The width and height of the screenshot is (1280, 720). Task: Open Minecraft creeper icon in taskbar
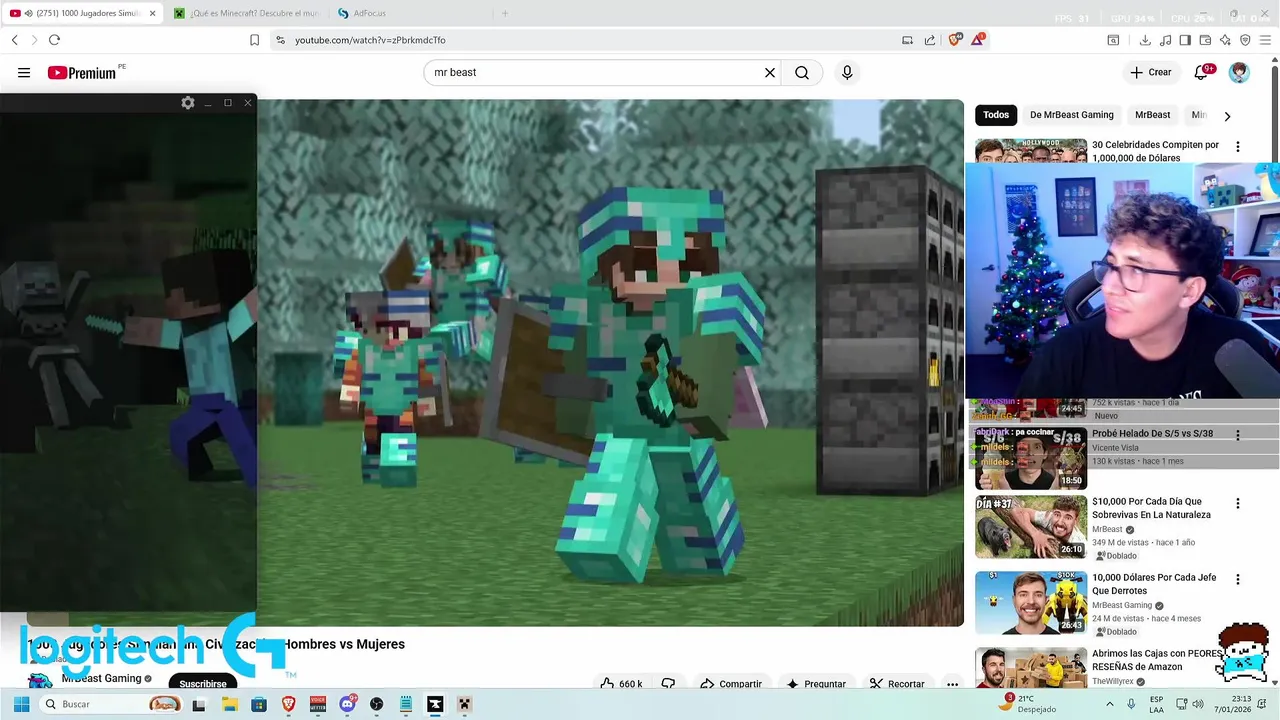464,704
